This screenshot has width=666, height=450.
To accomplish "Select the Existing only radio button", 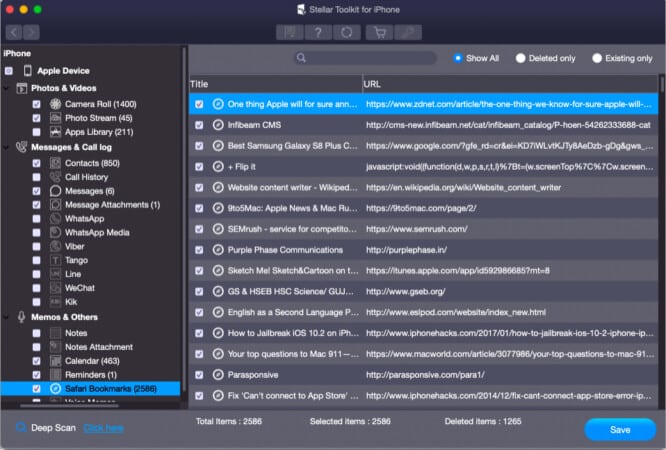I will pyautogui.click(x=597, y=58).
